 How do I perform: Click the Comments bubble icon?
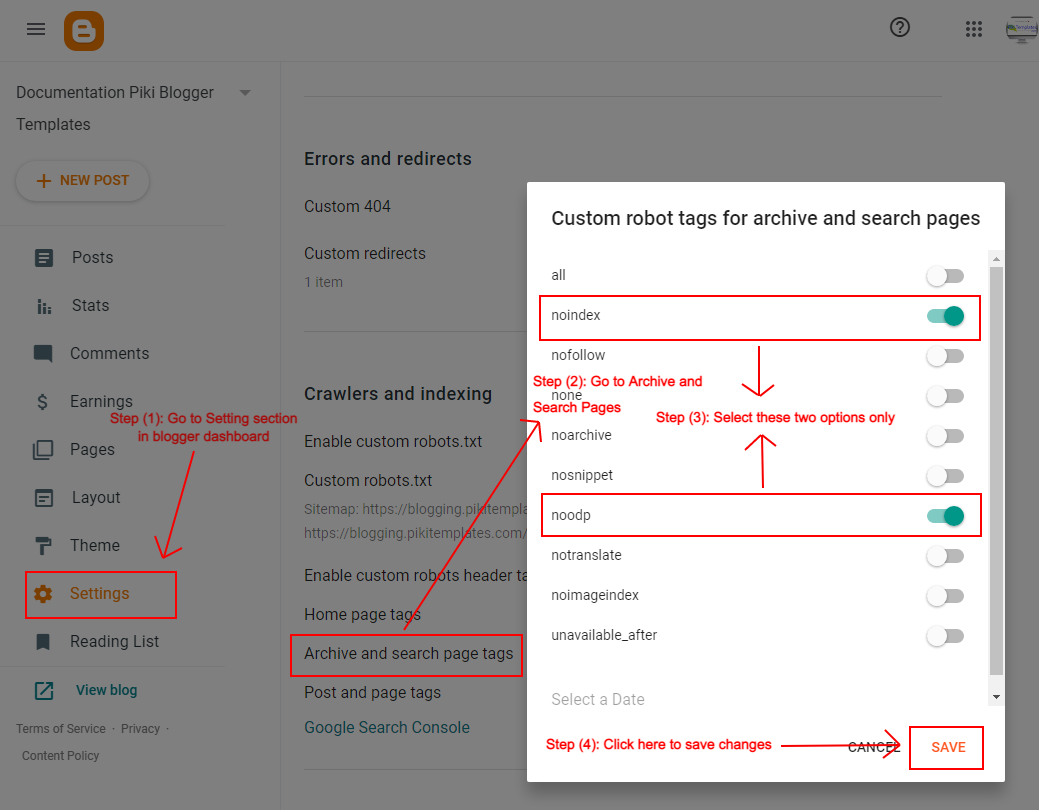[x=43, y=353]
